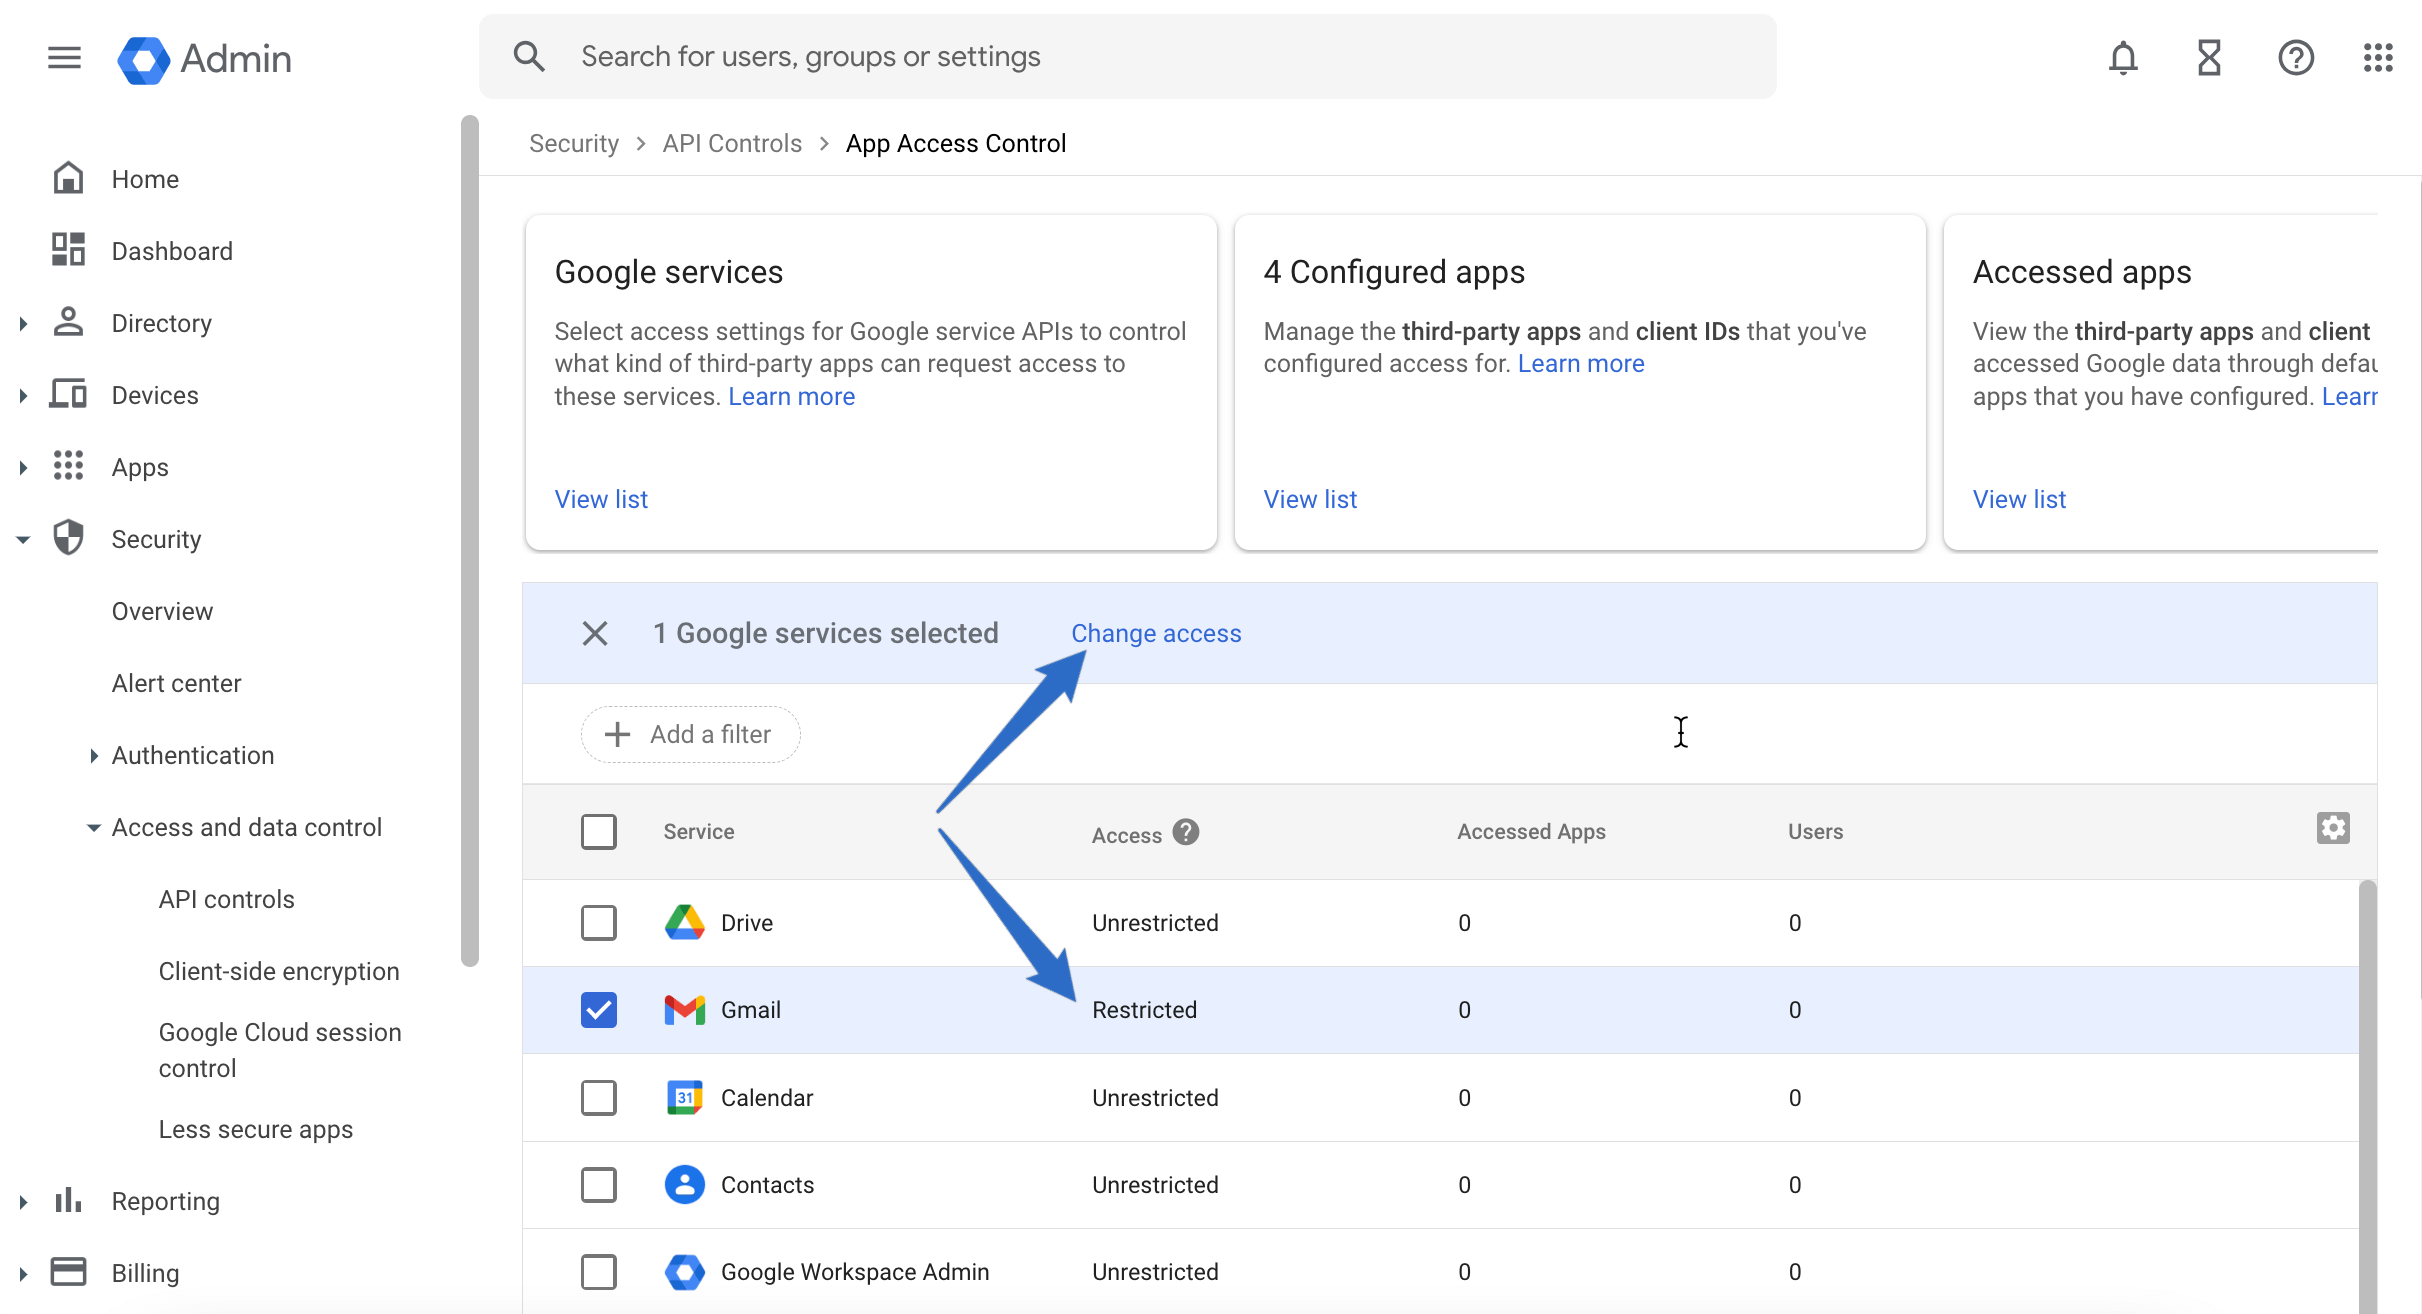
Task: Click View list under Google services
Action: pos(601,499)
